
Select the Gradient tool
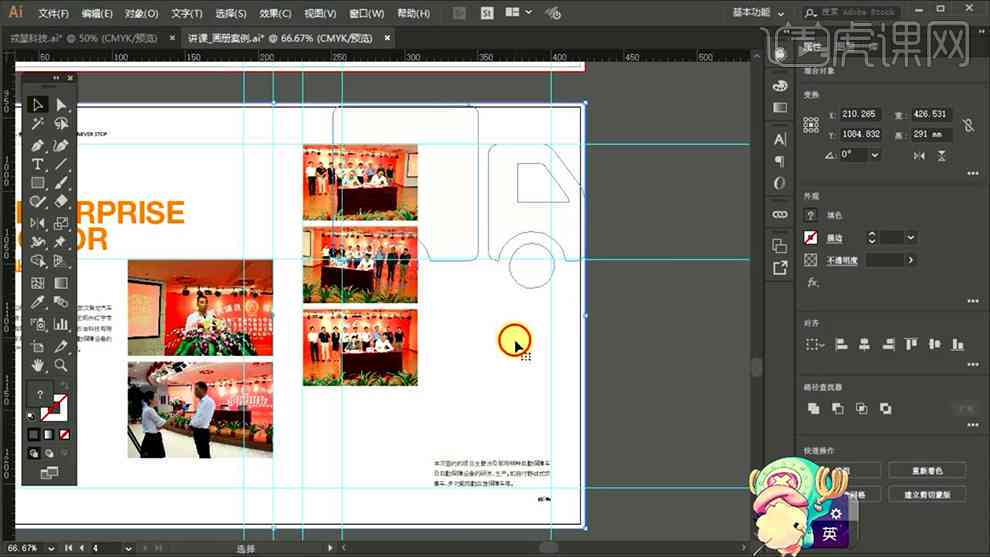point(61,282)
